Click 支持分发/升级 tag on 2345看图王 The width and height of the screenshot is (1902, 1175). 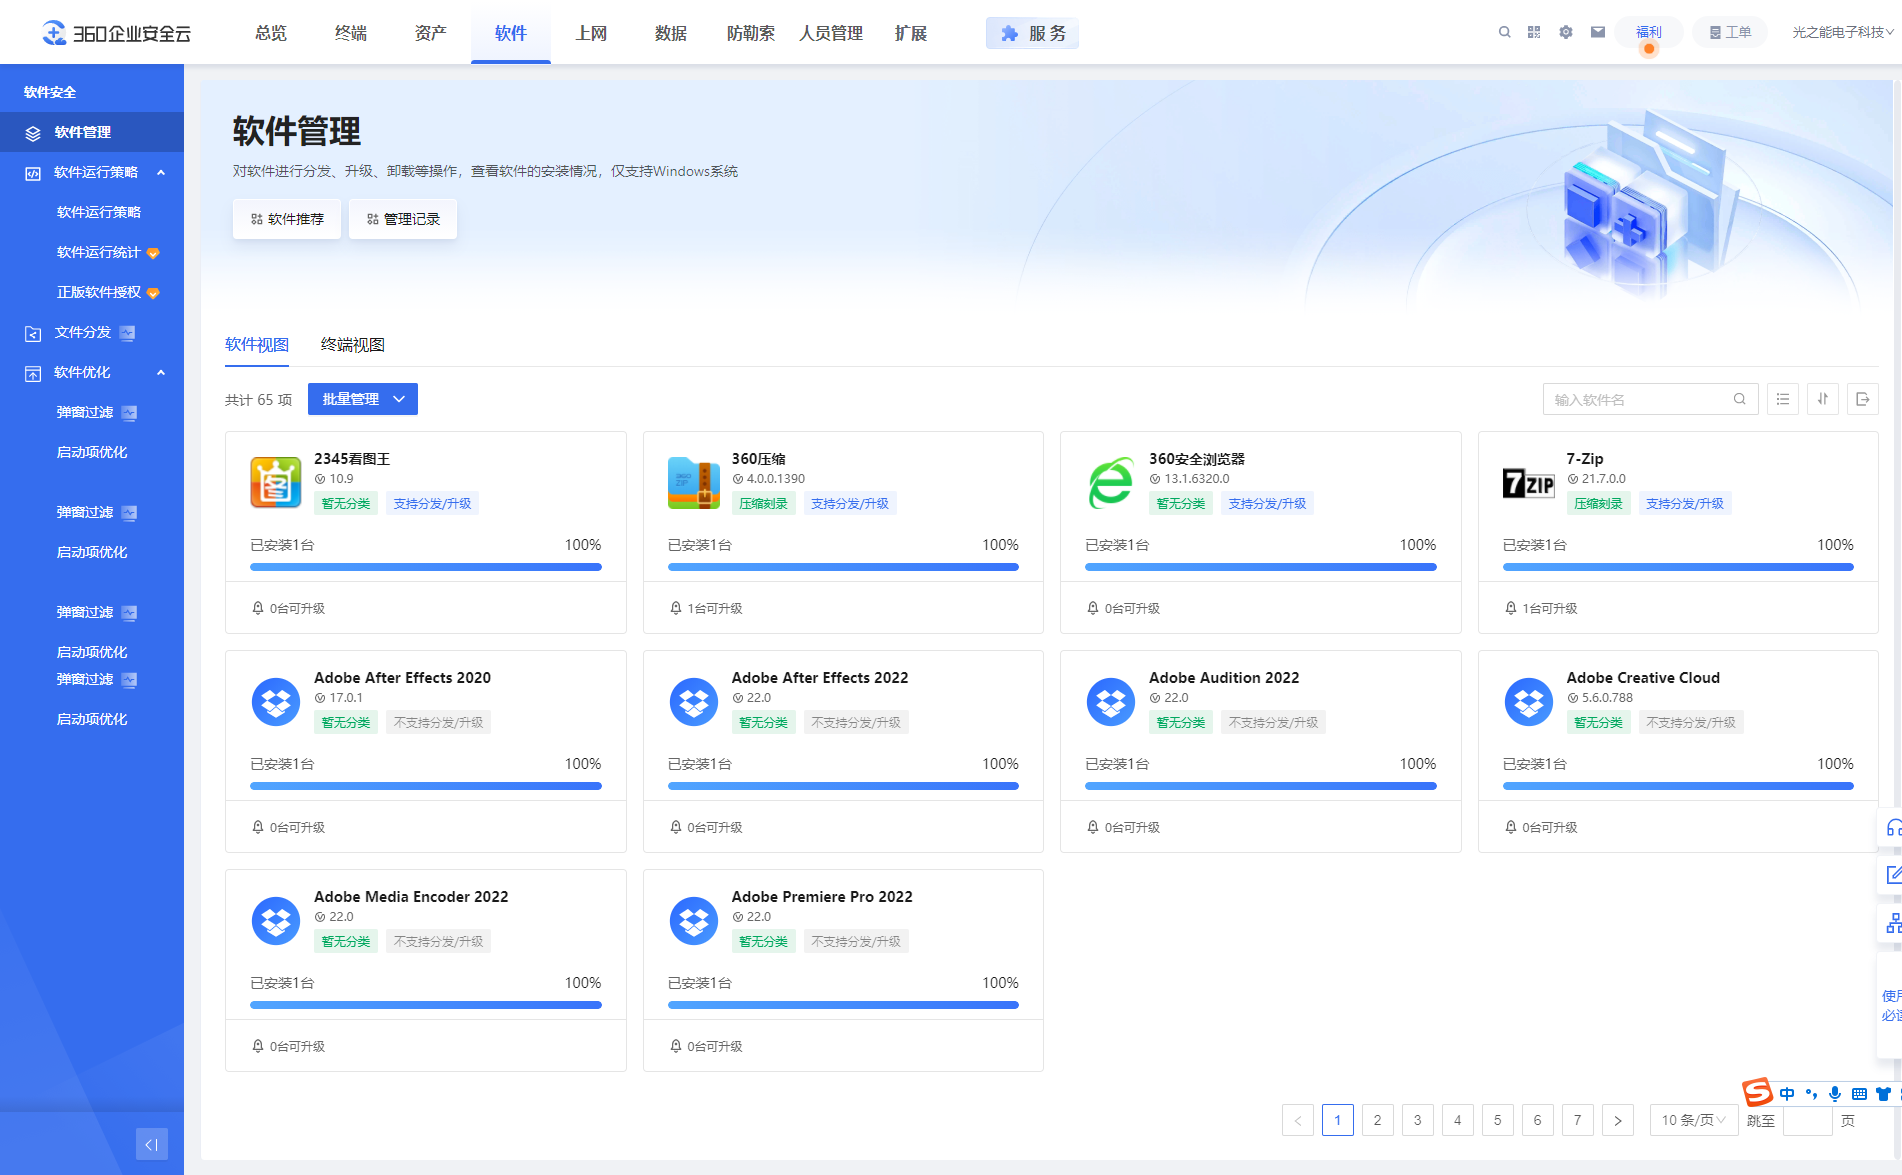point(432,504)
